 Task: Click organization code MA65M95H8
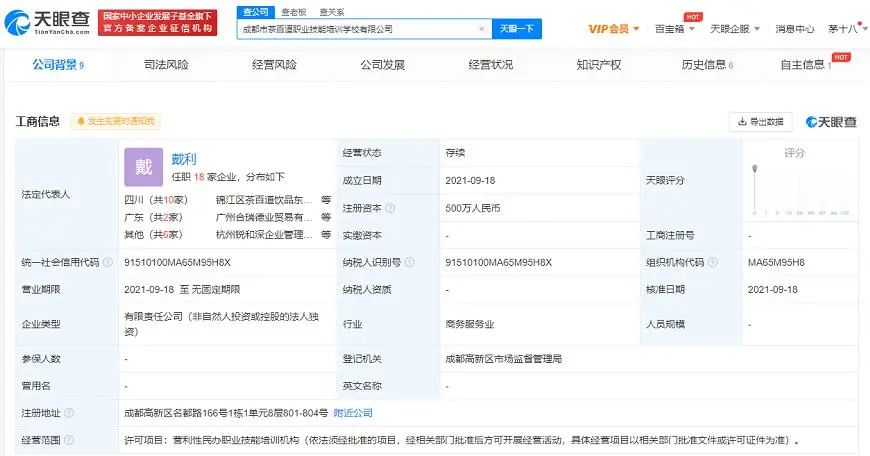776,262
